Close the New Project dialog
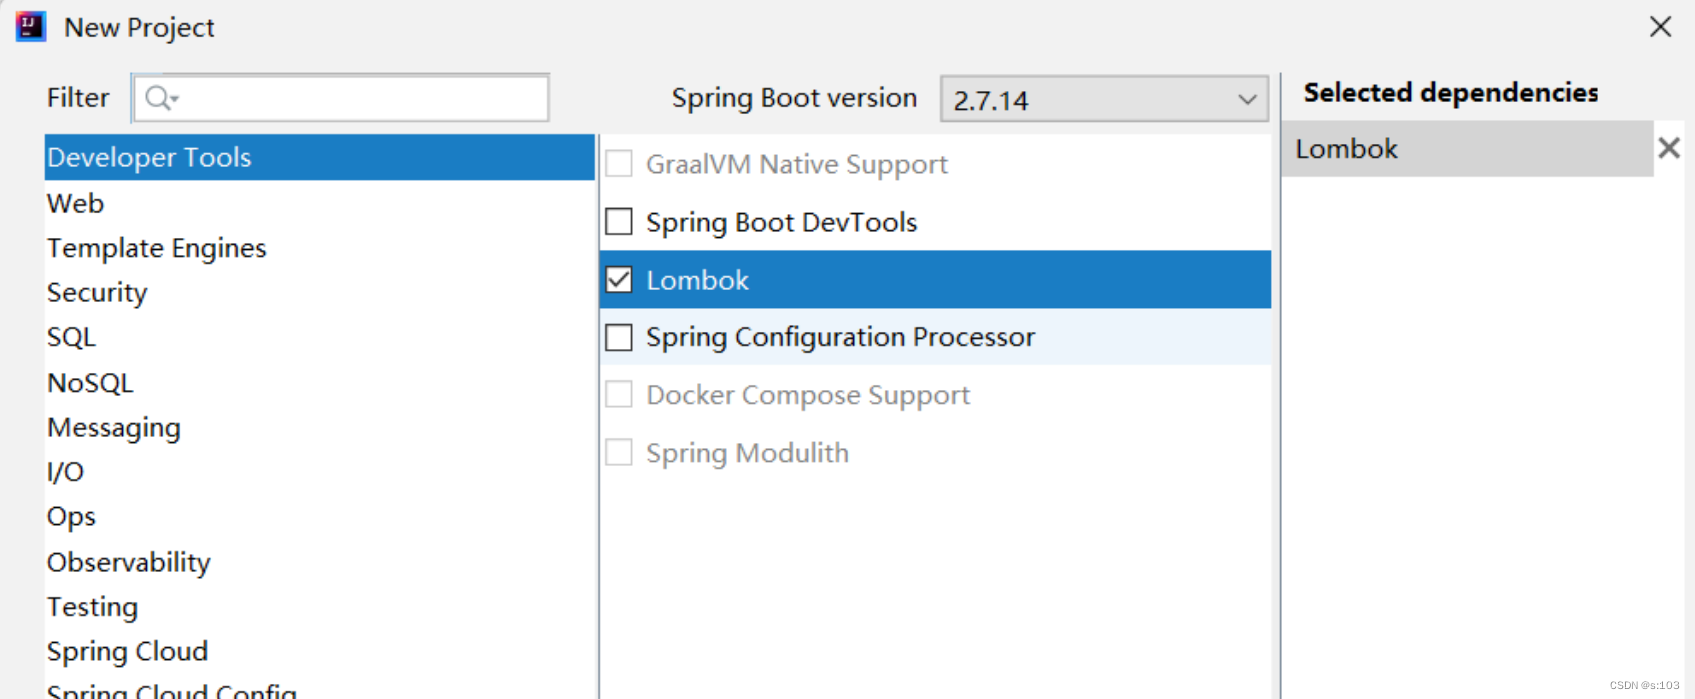Viewport: 1695px width, 699px height. tap(1660, 27)
